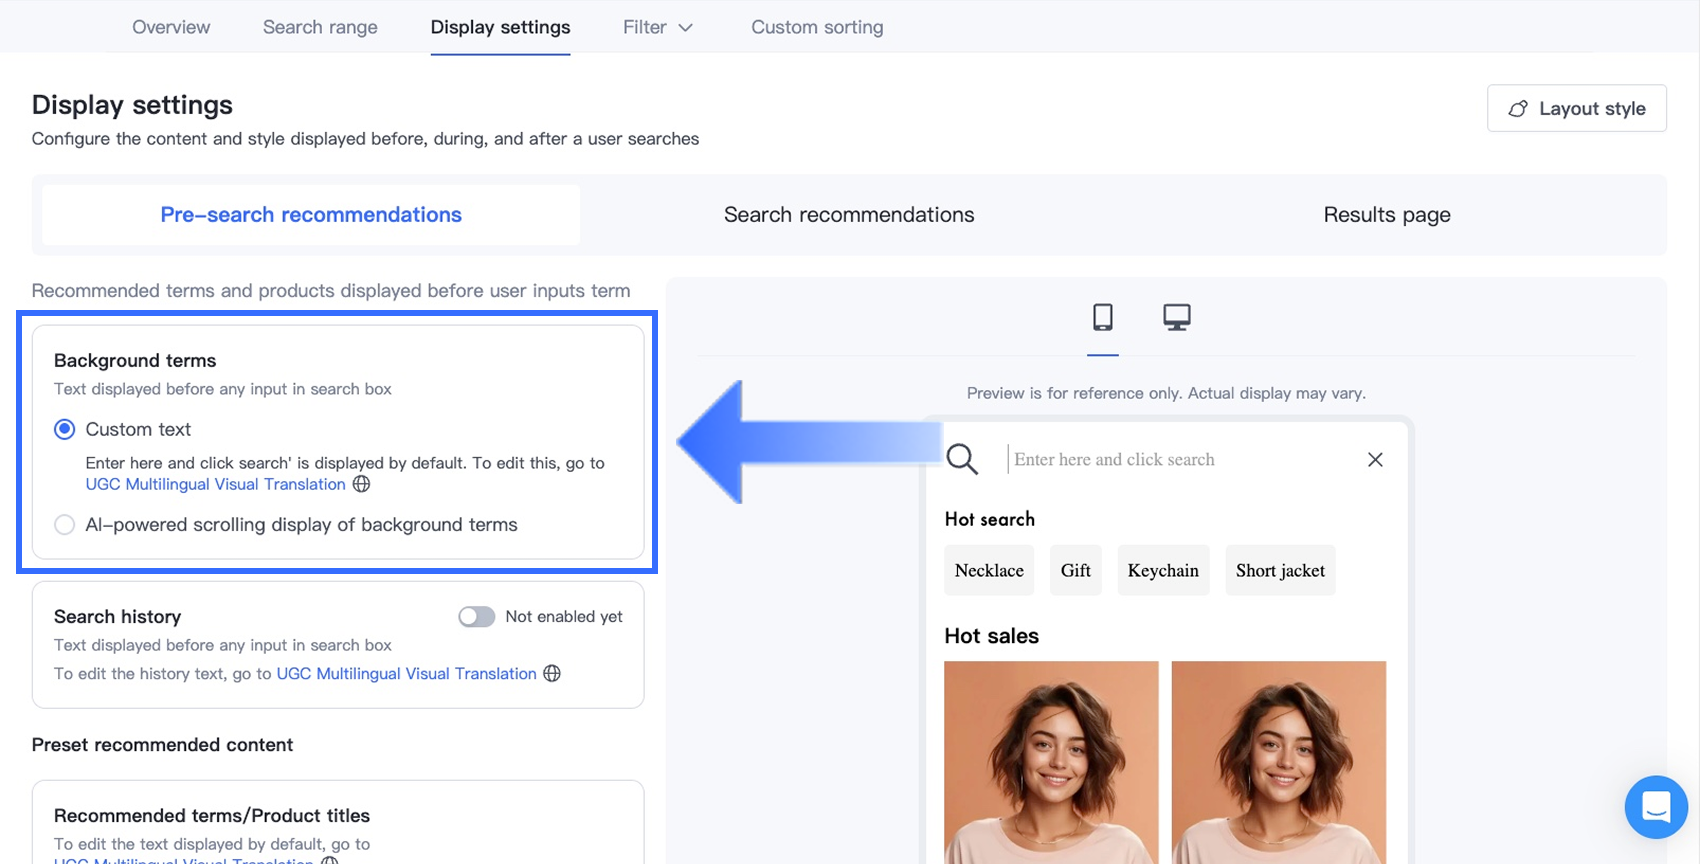Click the magnifier icon in preview
Screen dimensions: 1700x864
(x=962, y=459)
